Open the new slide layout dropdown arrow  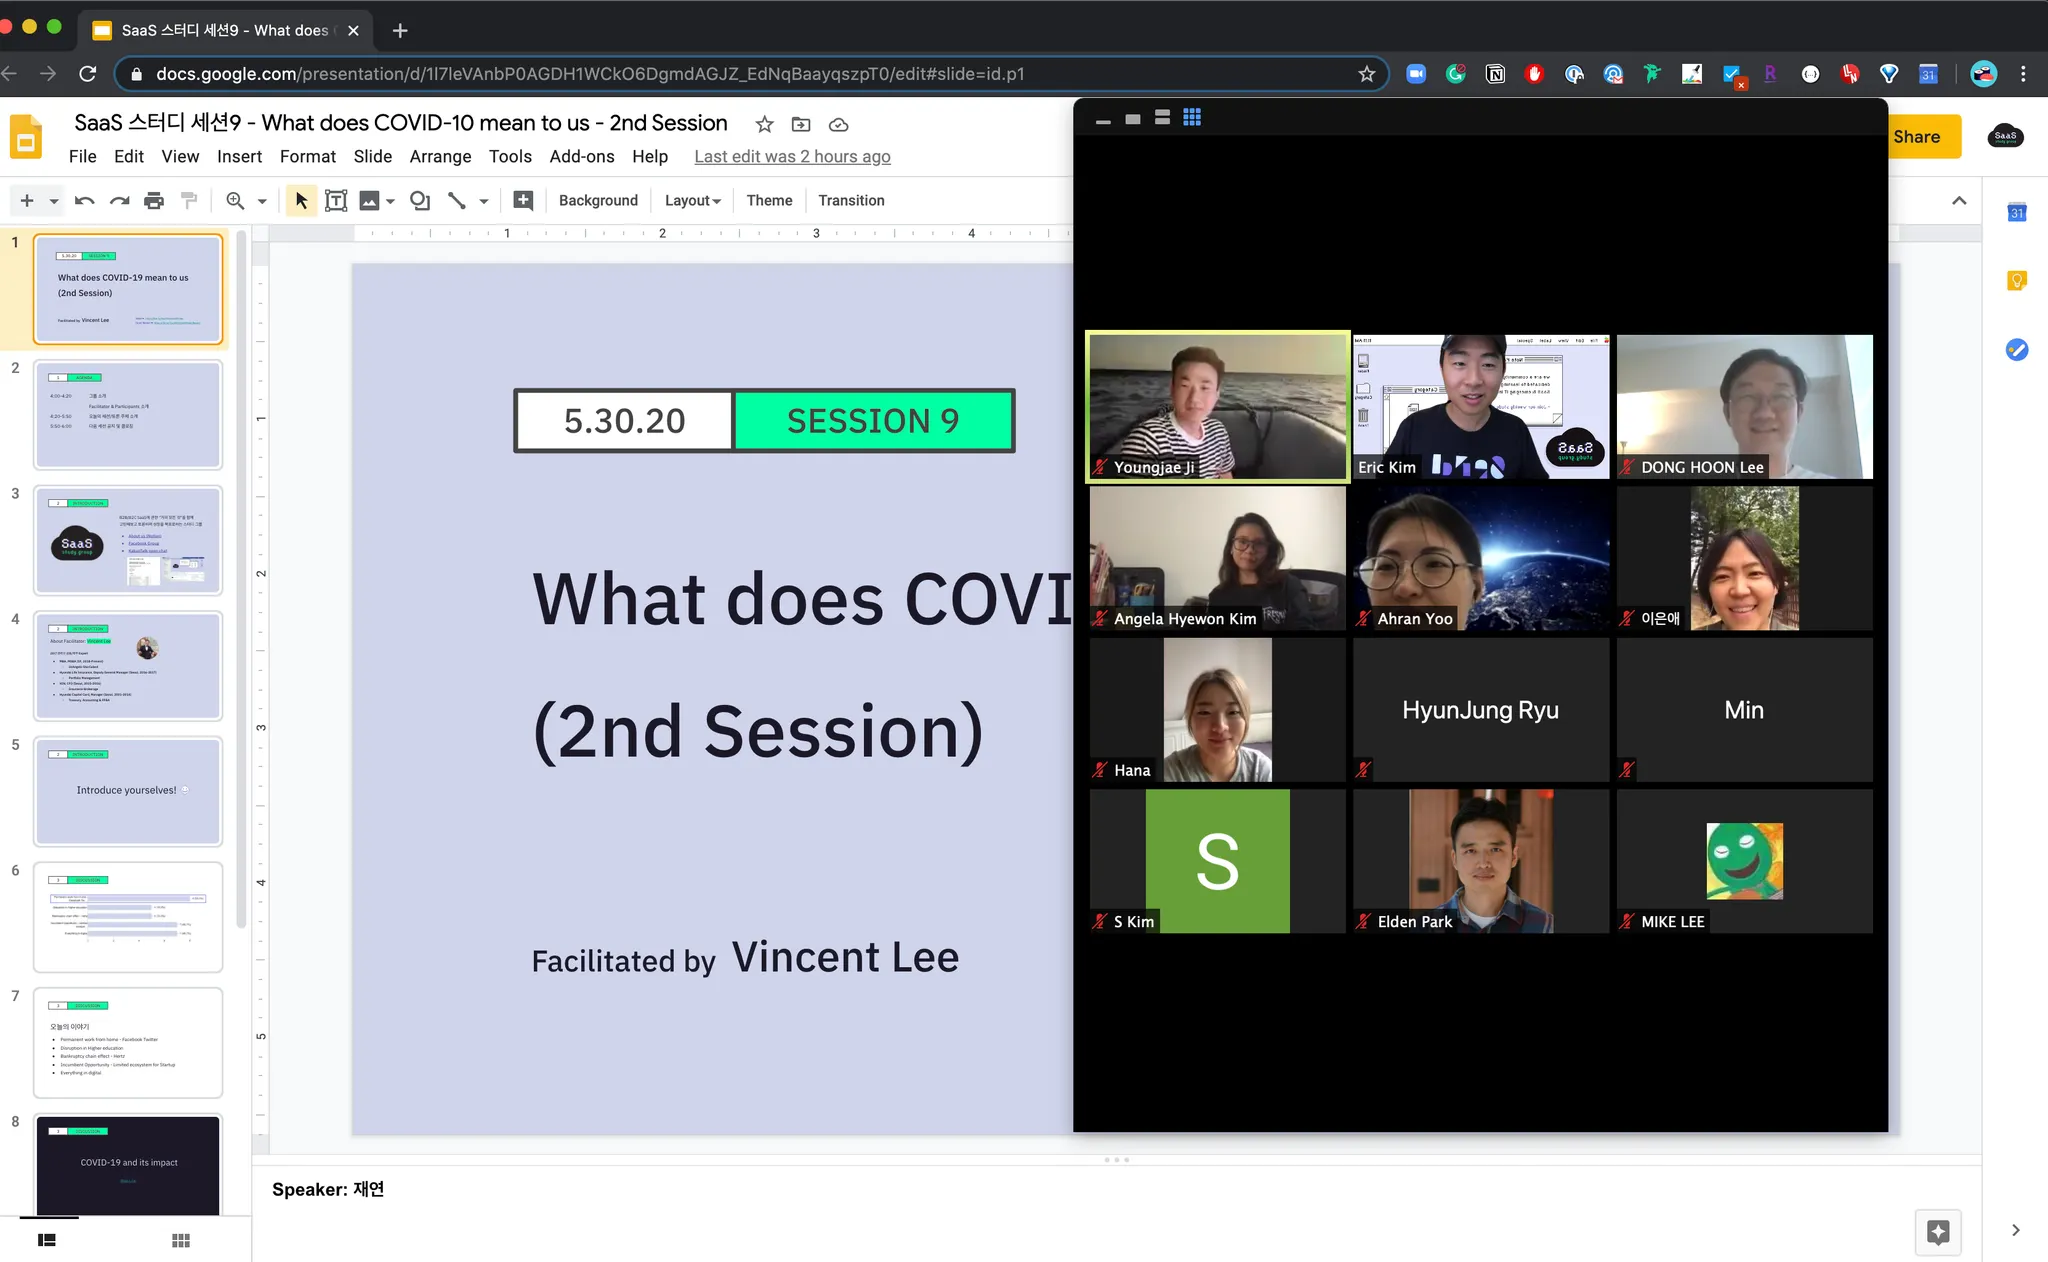click(x=54, y=201)
